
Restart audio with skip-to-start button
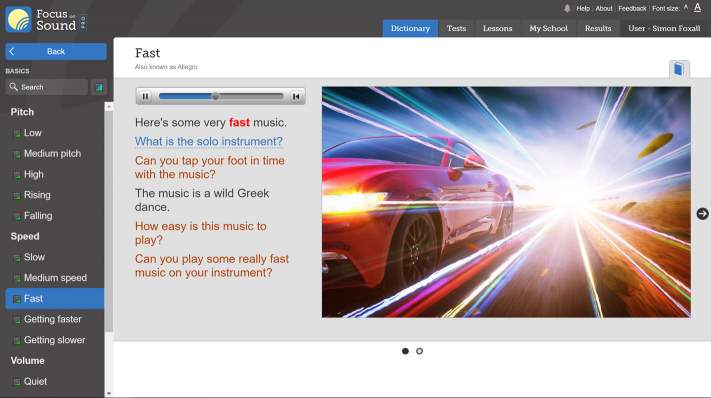click(296, 96)
